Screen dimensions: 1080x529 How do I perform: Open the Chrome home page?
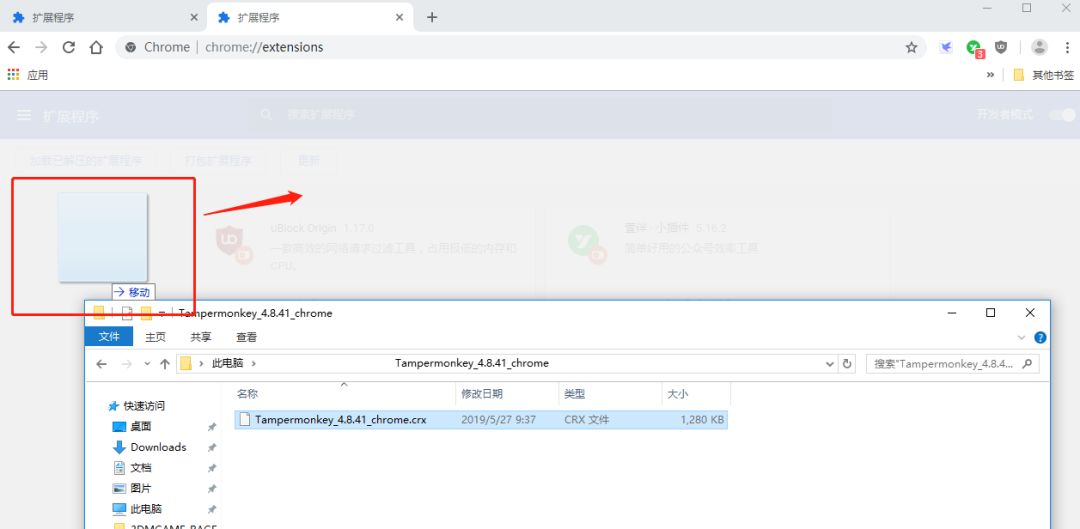pyautogui.click(x=96, y=47)
